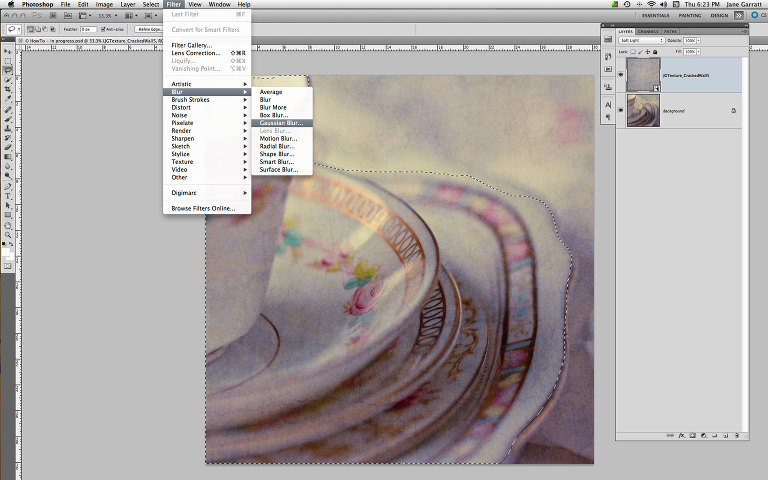Add a layer mask
The image size is (768, 480).
click(x=693, y=435)
